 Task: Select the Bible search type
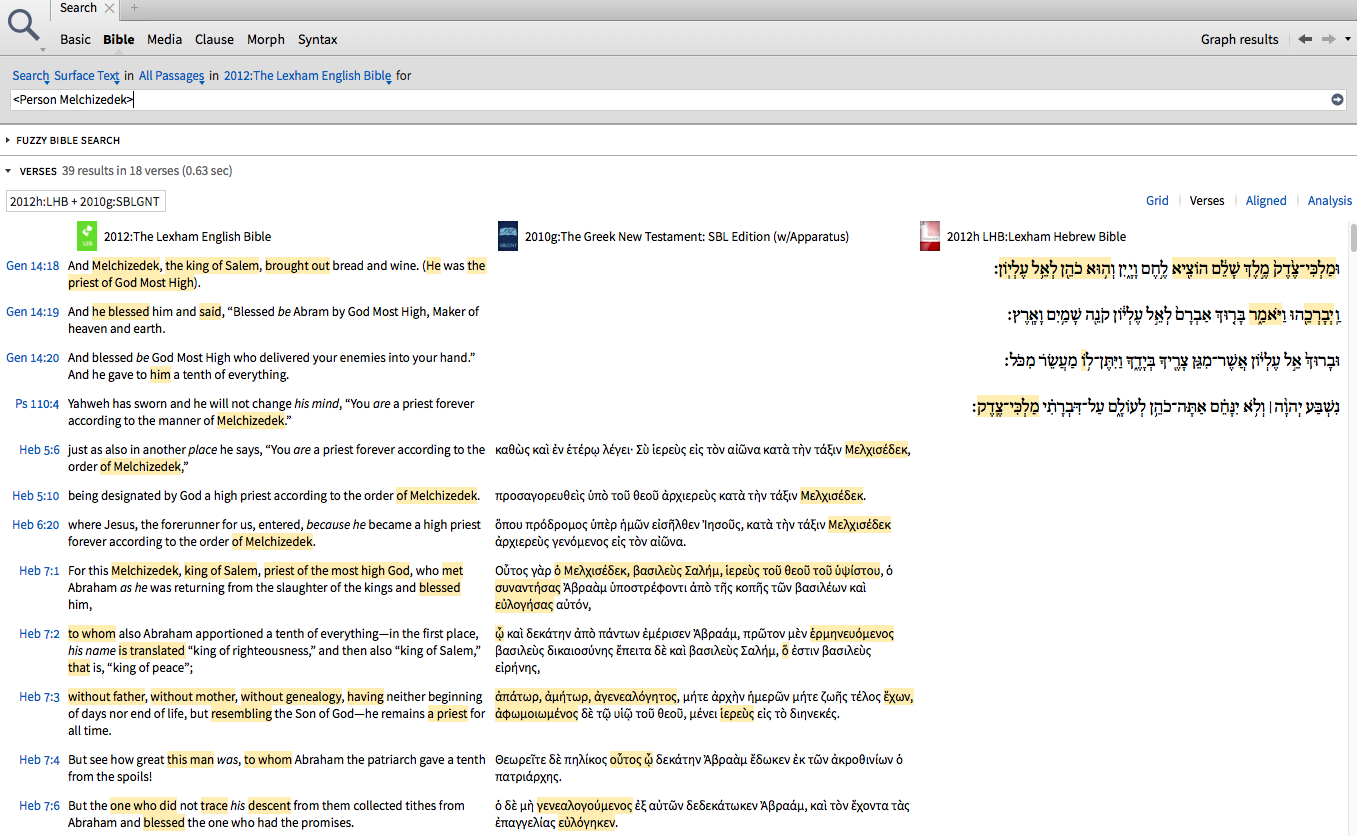pos(119,39)
